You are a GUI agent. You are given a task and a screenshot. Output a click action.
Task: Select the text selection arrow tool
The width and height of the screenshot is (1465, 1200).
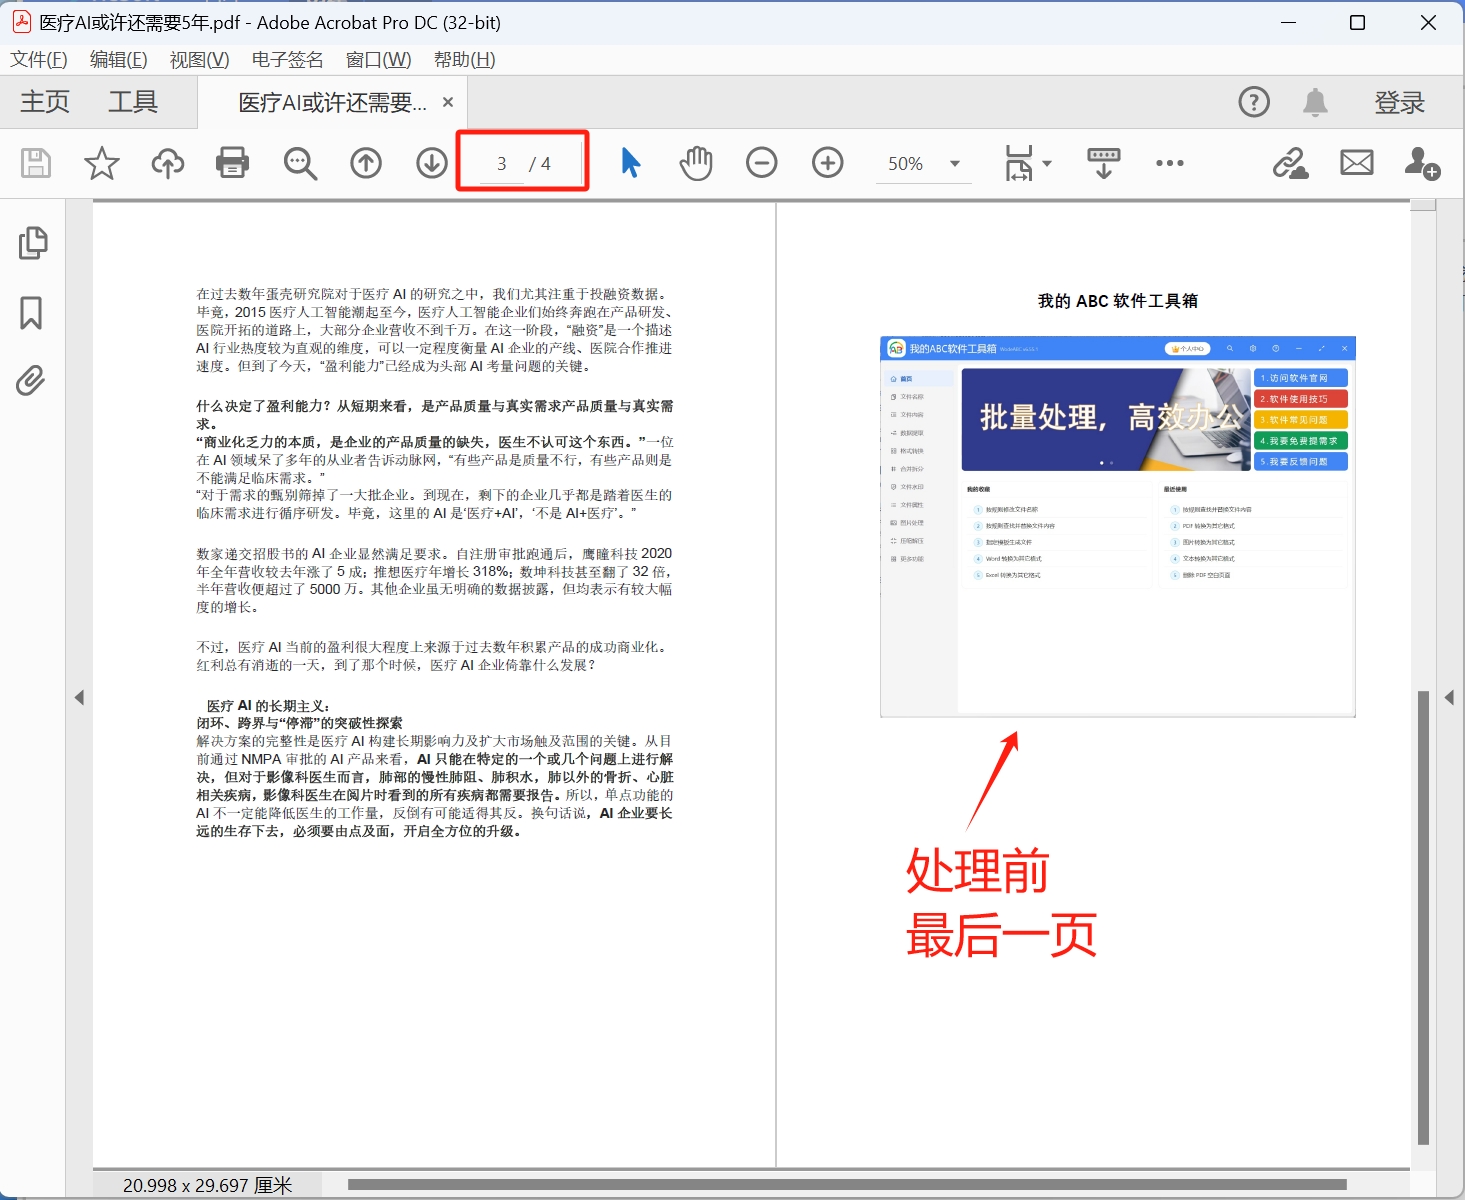tap(630, 162)
